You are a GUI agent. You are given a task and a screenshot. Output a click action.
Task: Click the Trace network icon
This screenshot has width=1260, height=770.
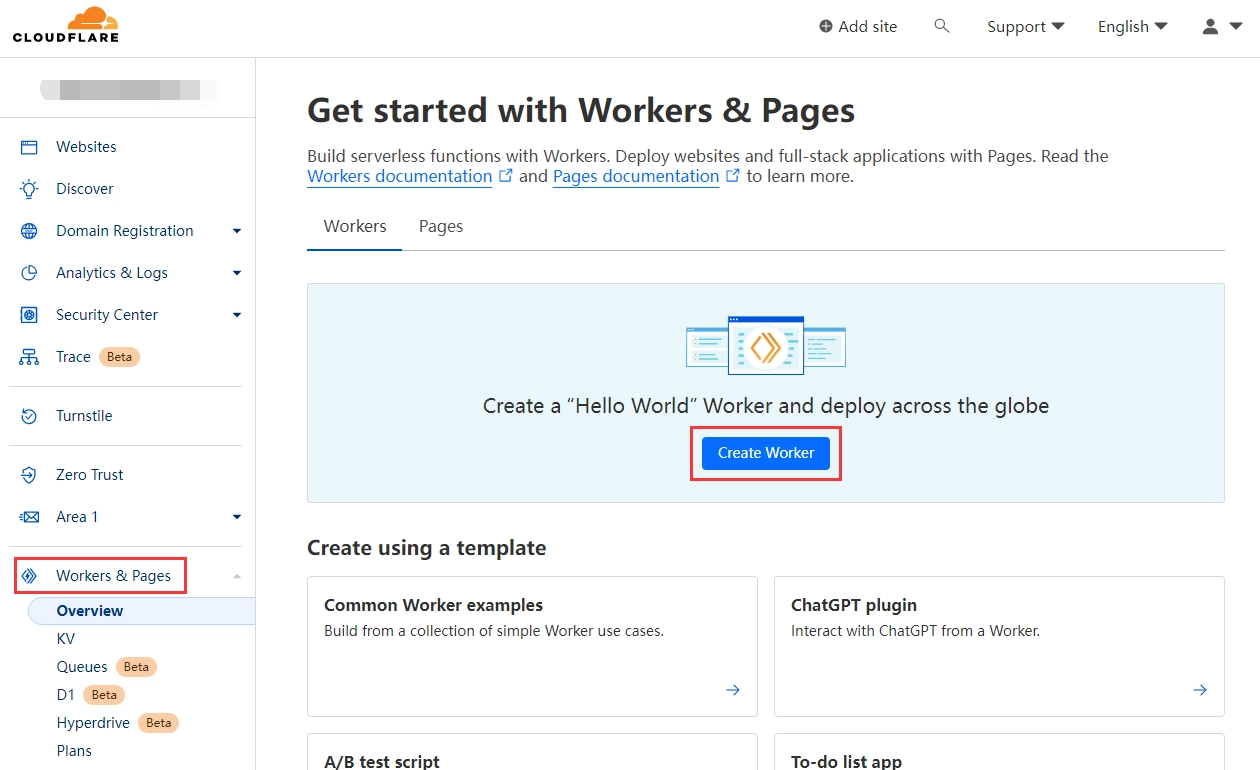tap(29, 357)
